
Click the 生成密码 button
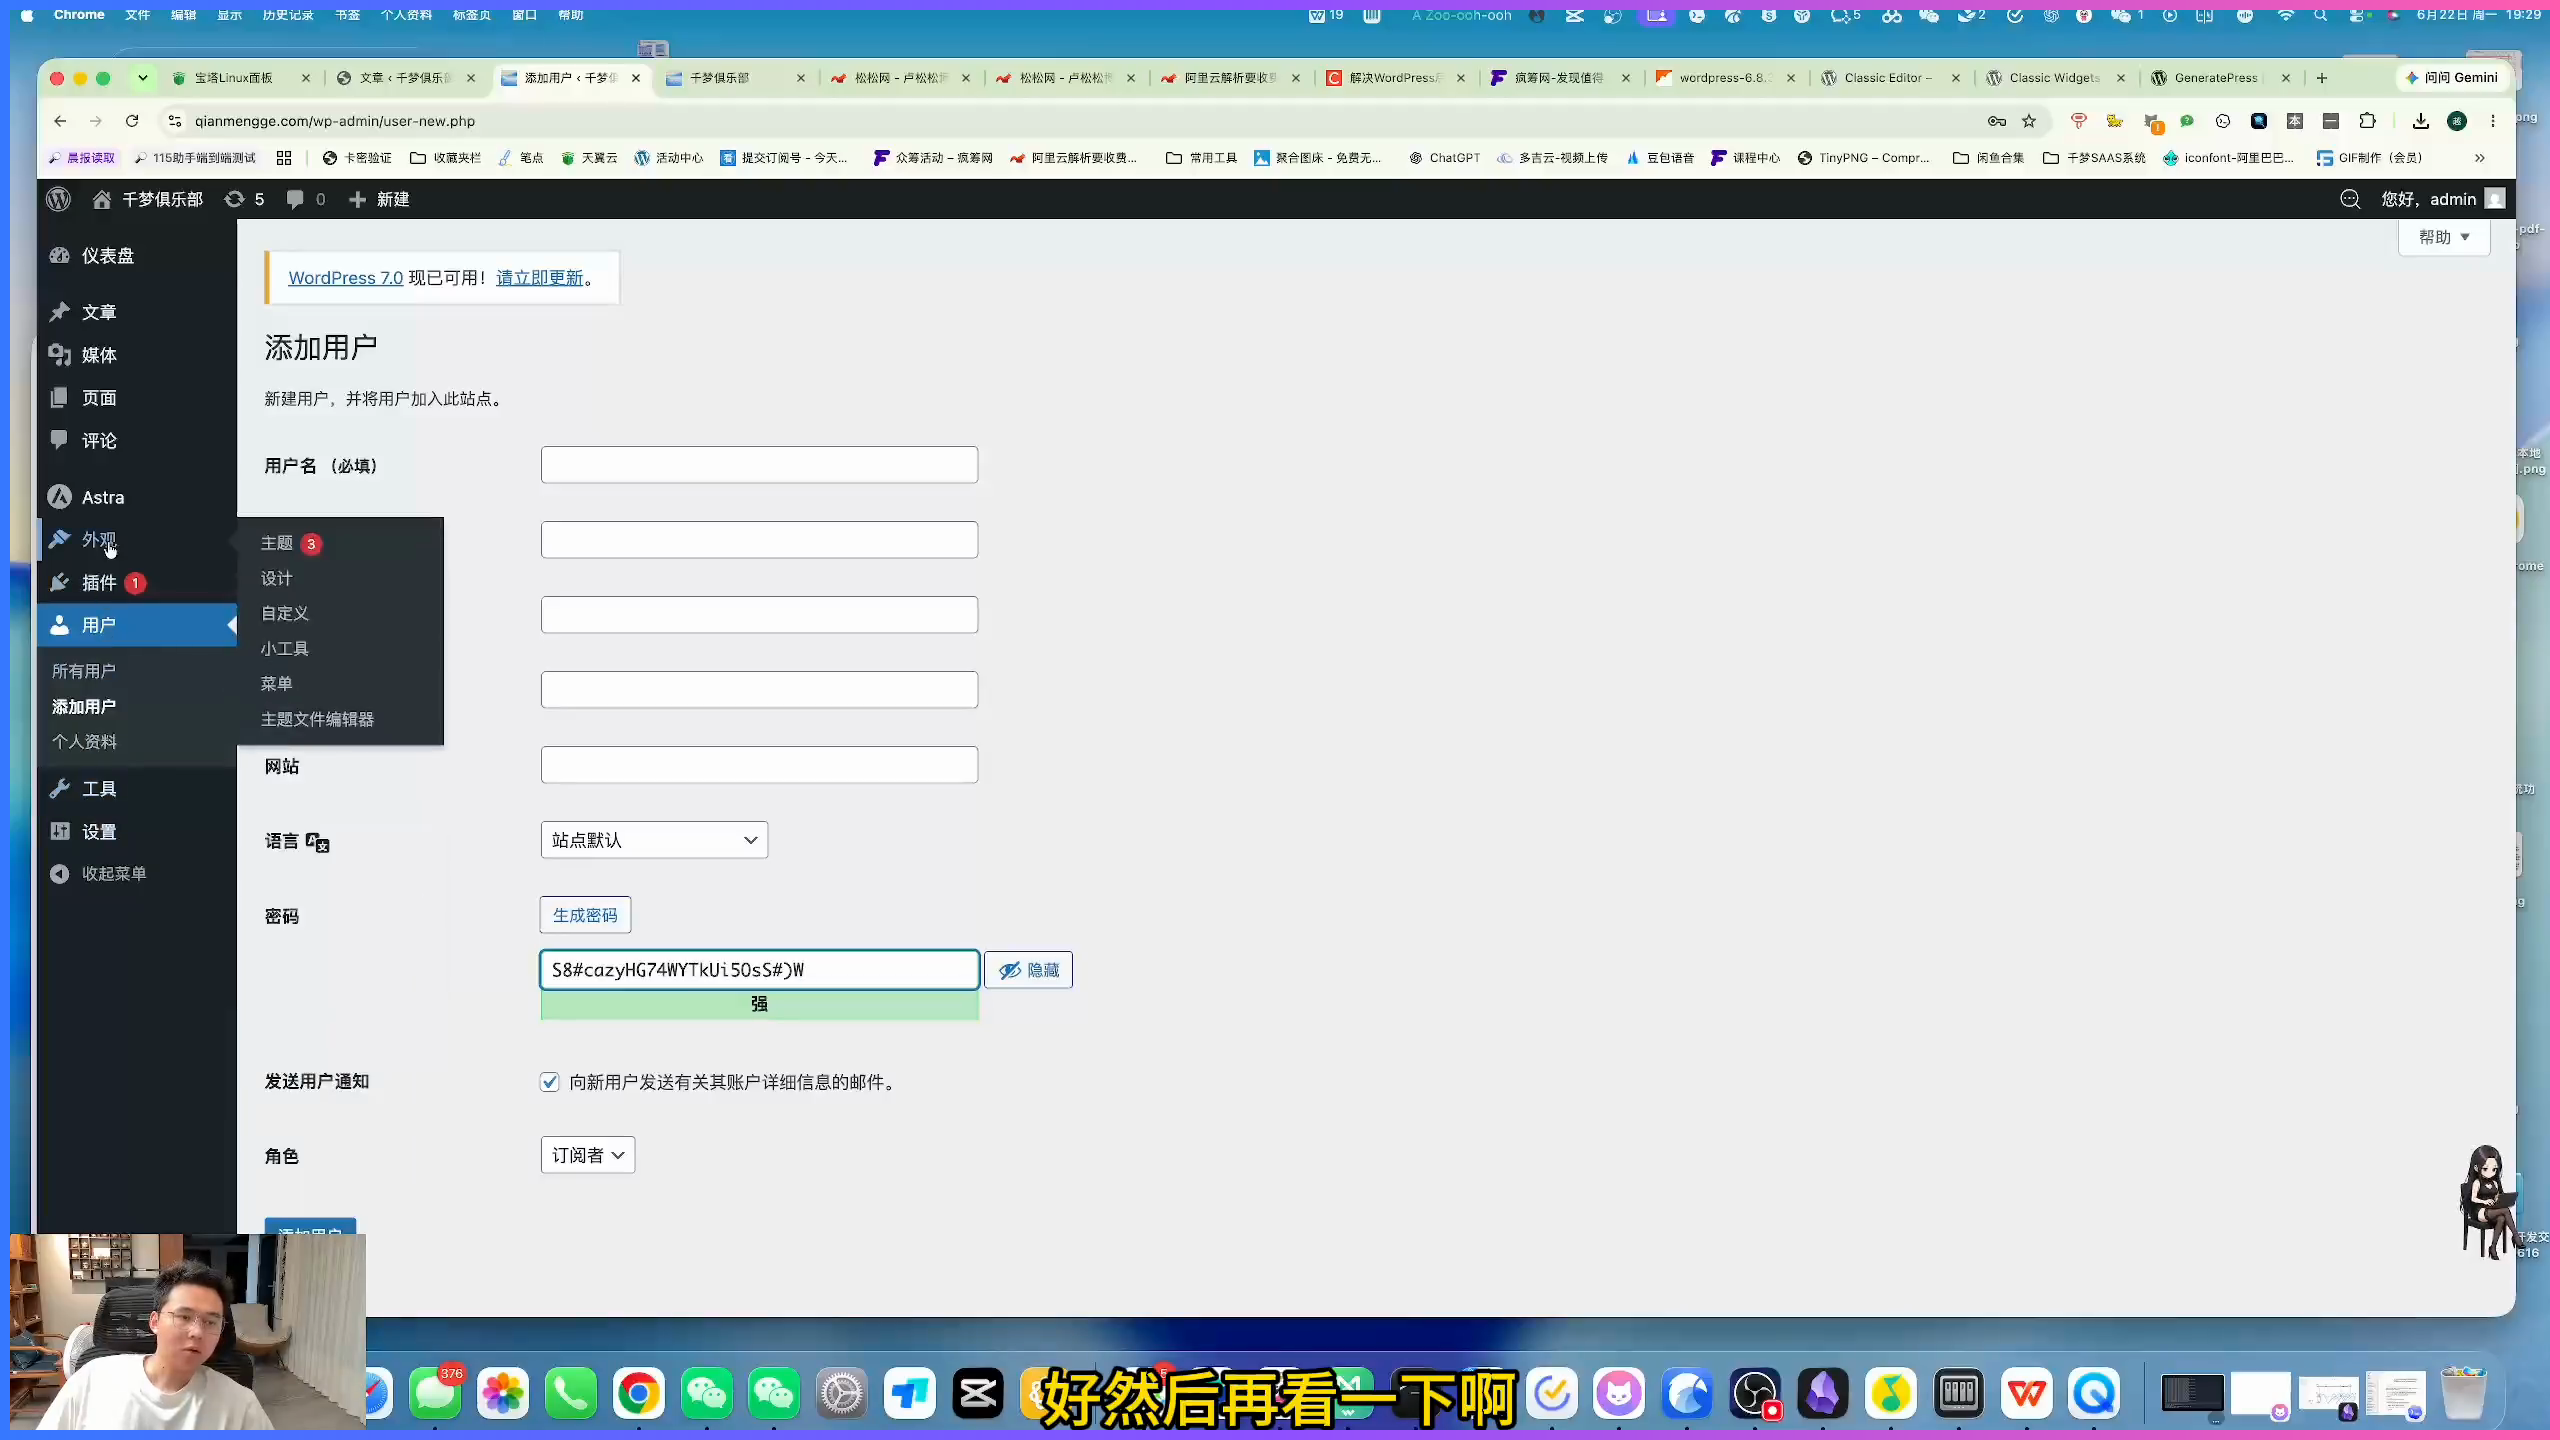[585, 915]
